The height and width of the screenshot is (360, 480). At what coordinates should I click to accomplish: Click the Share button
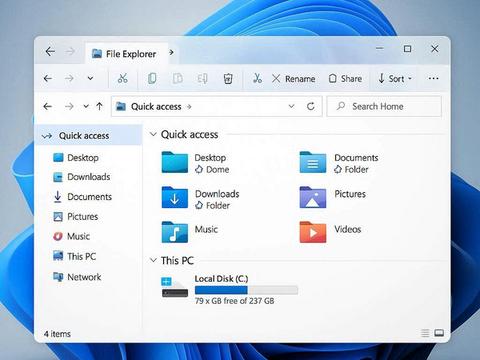tap(345, 79)
